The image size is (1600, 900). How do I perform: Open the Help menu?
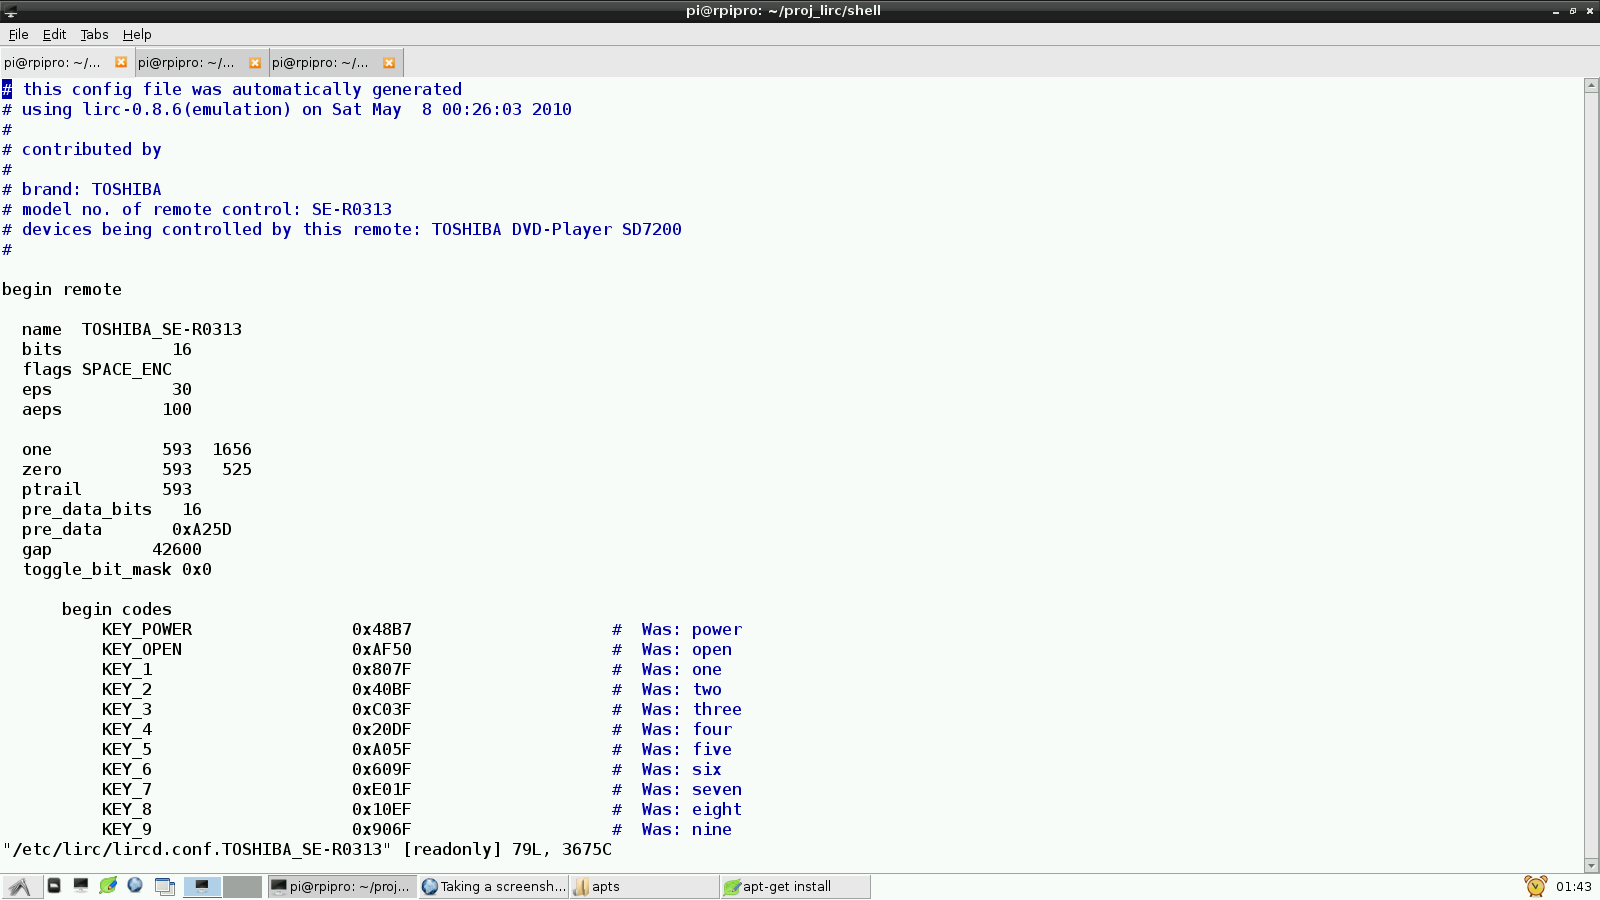pos(137,34)
